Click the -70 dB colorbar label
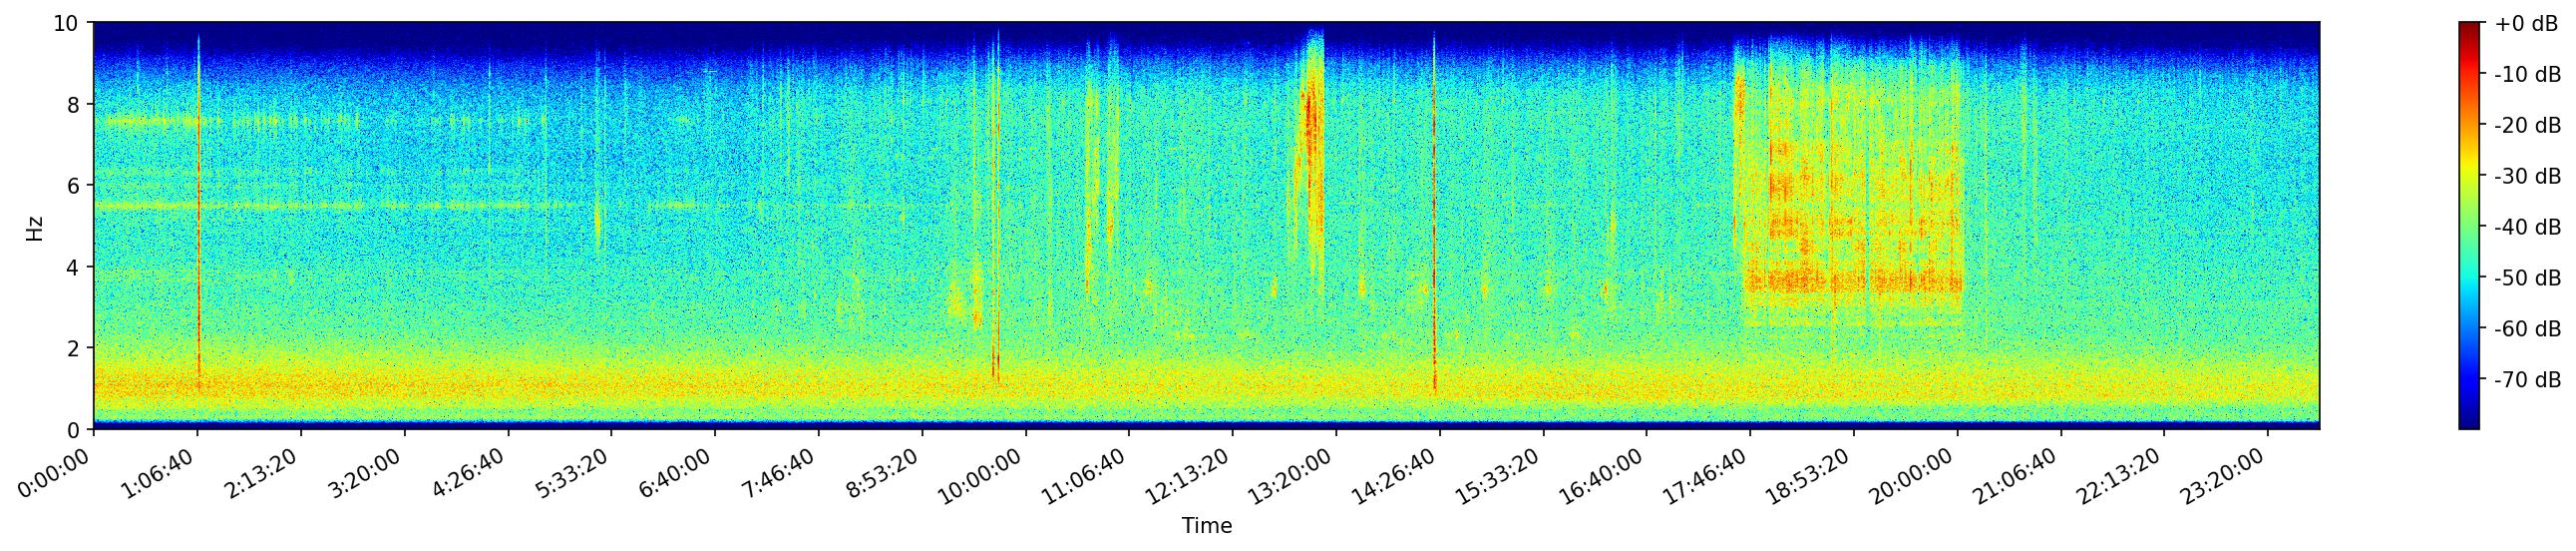Viewport: 2576px width, 551px height. point(2527,380)
